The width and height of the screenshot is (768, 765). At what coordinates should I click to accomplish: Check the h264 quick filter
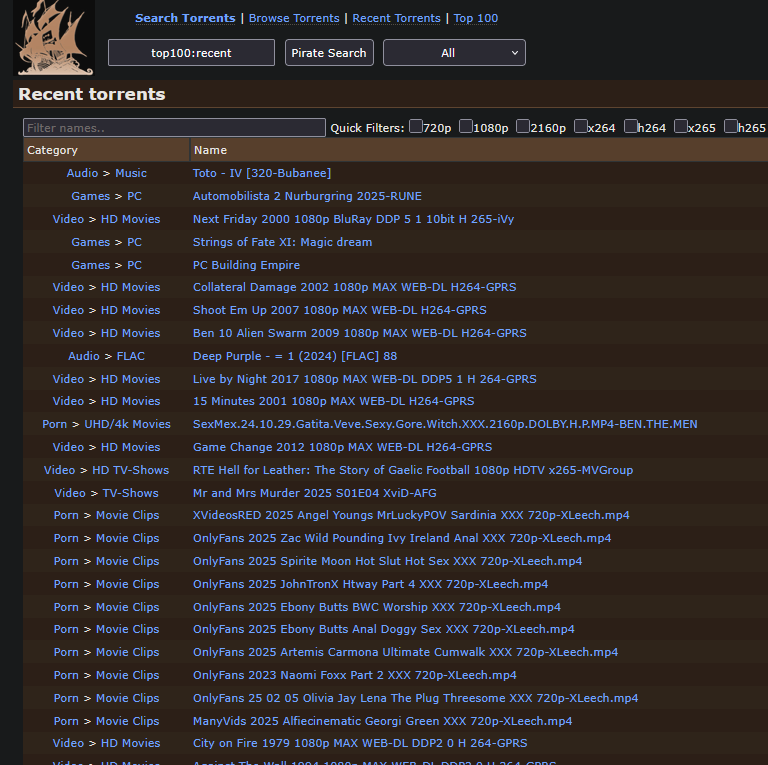pos(631,126)
